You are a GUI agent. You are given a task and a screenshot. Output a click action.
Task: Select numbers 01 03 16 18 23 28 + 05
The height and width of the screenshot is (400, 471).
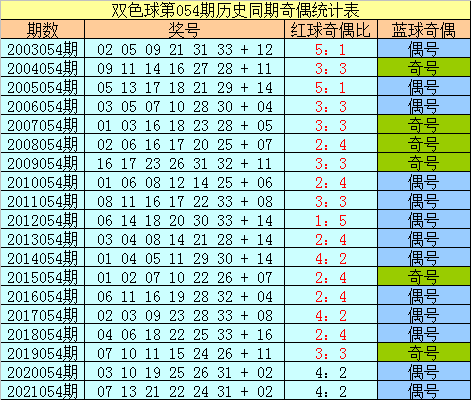185,125
